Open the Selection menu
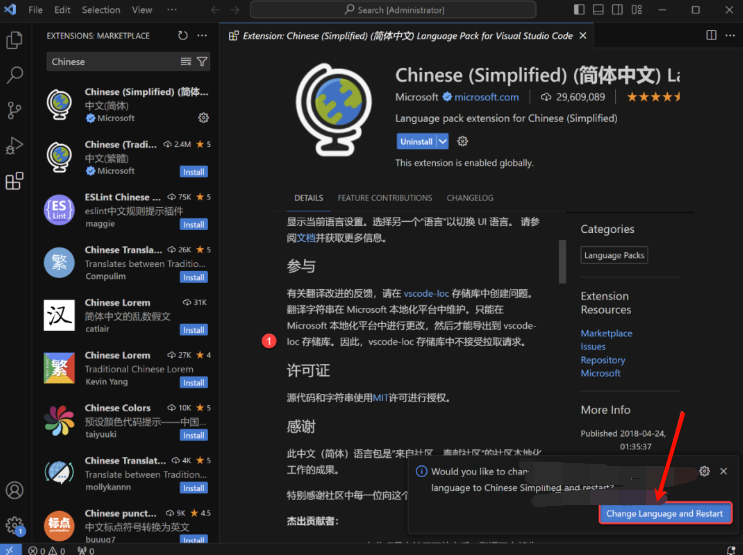 point(101,9)
